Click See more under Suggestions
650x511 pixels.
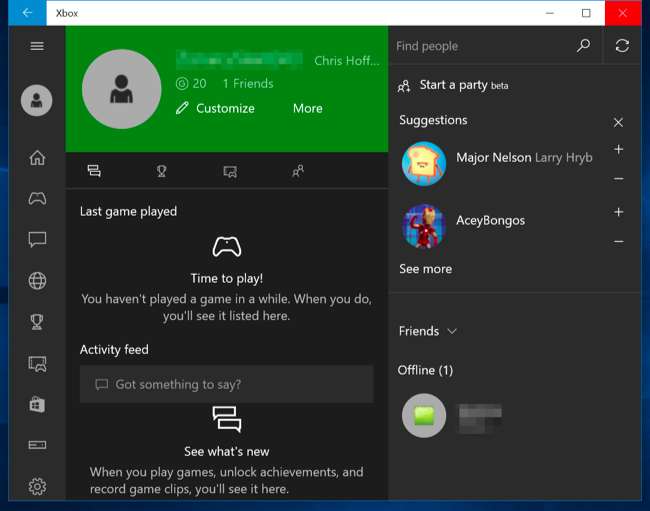[x=425, y=269]
